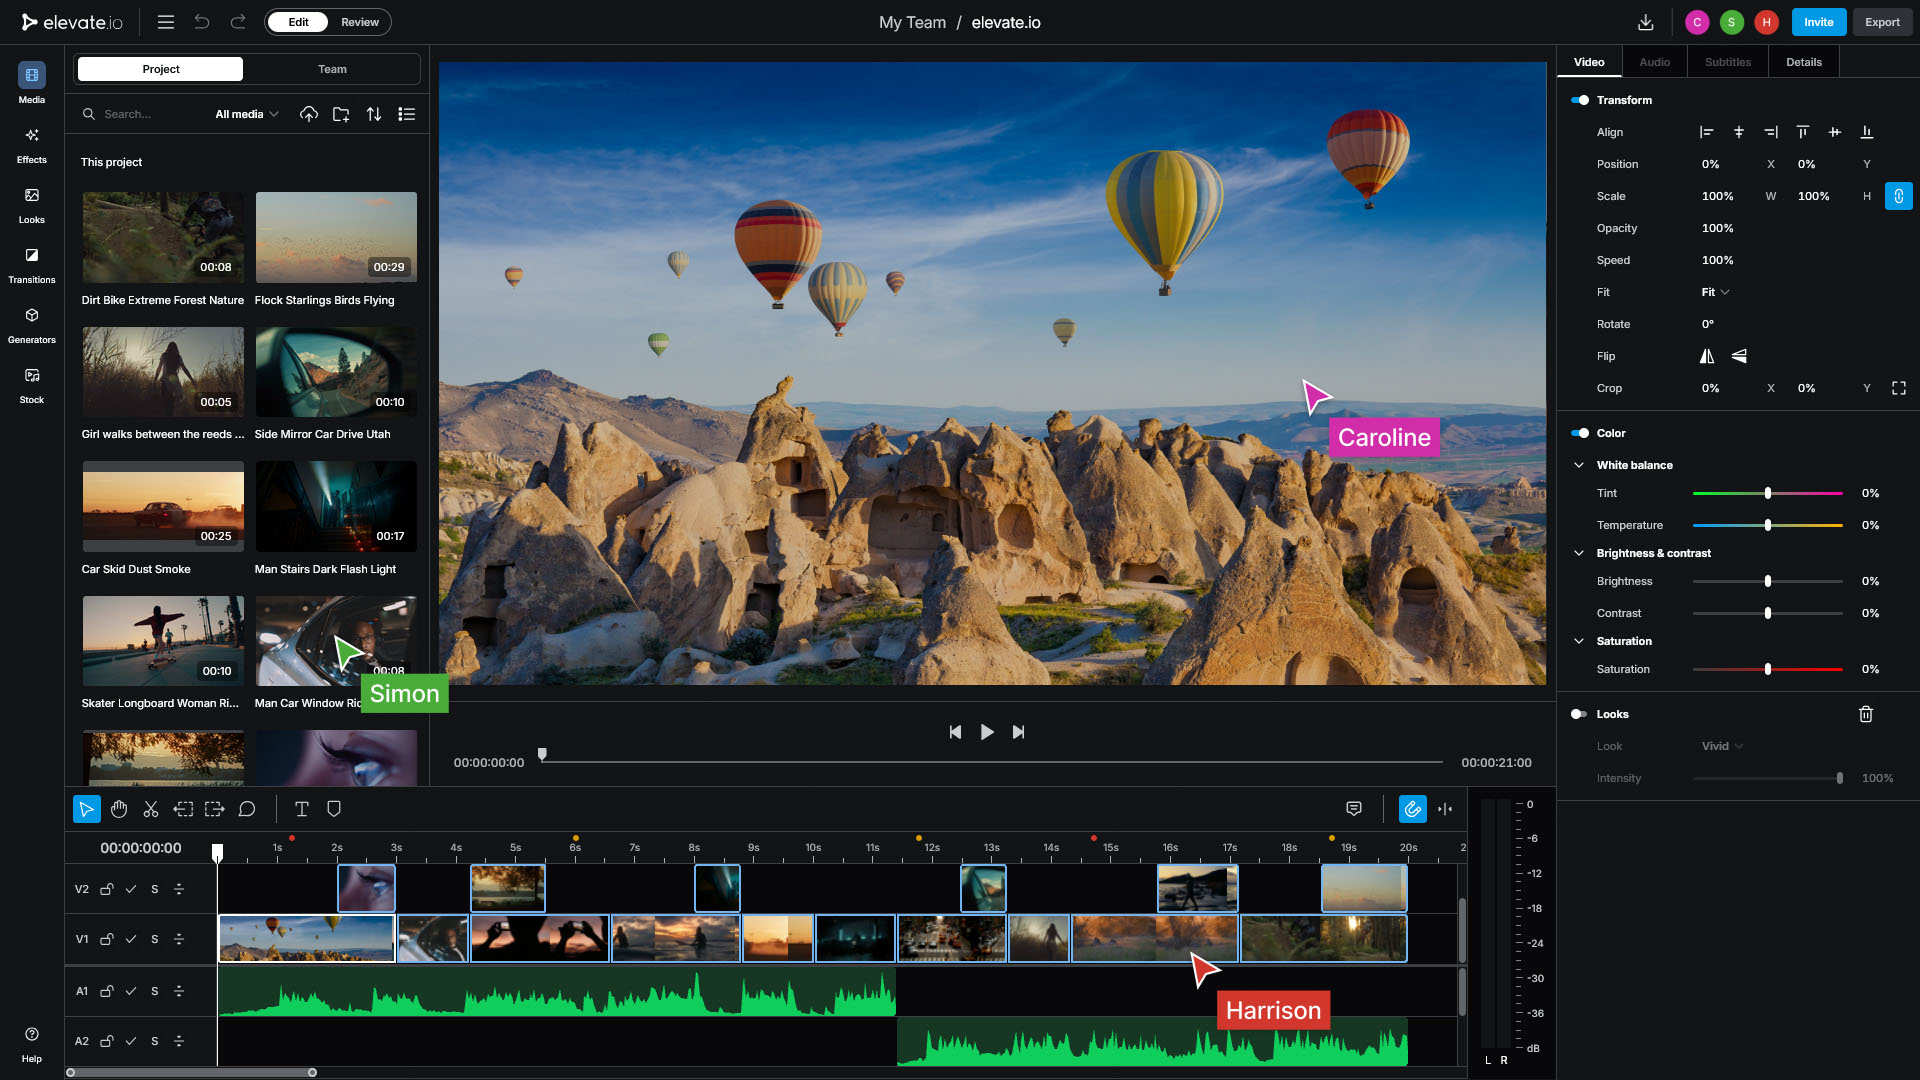Delete the Looks effect with trash icon
Screen dimensions: 1920x1080
coord(1865,714)
